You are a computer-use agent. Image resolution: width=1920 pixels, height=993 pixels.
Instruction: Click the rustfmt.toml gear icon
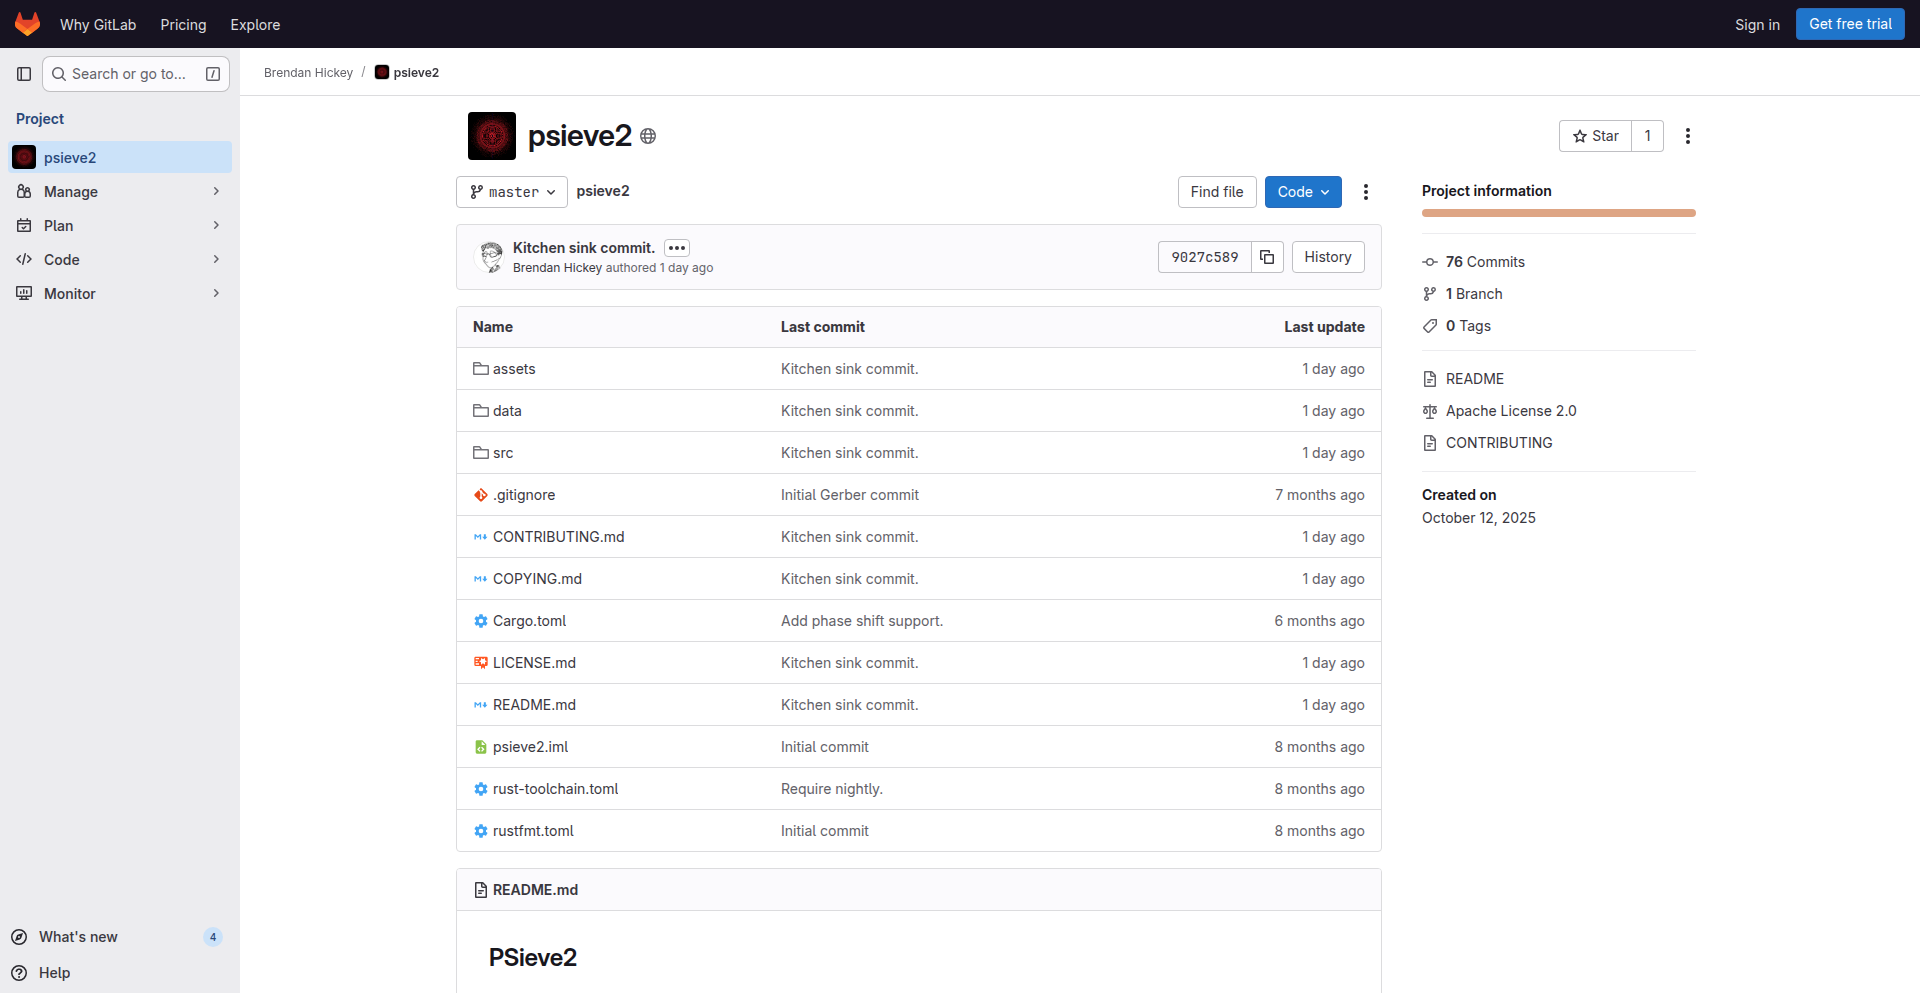coord(481,831)
